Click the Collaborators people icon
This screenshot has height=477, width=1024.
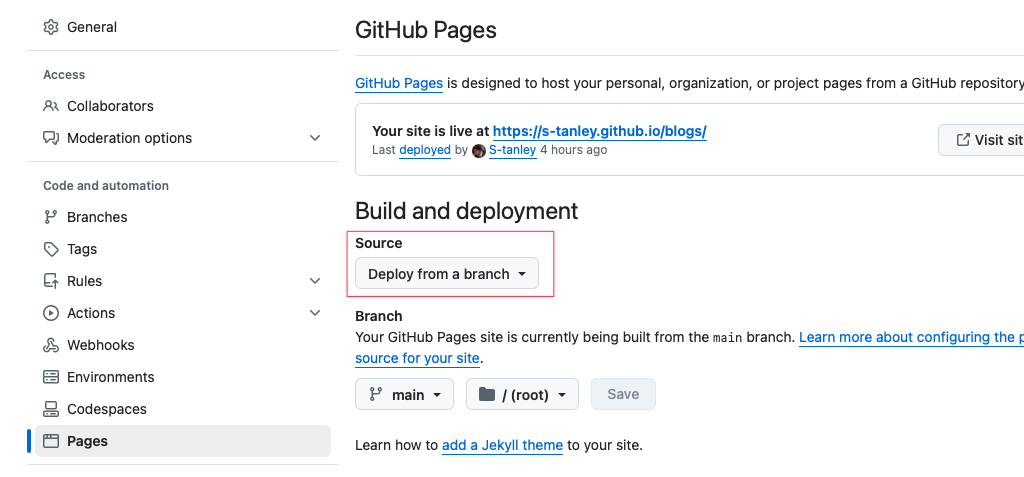[51, 106]
